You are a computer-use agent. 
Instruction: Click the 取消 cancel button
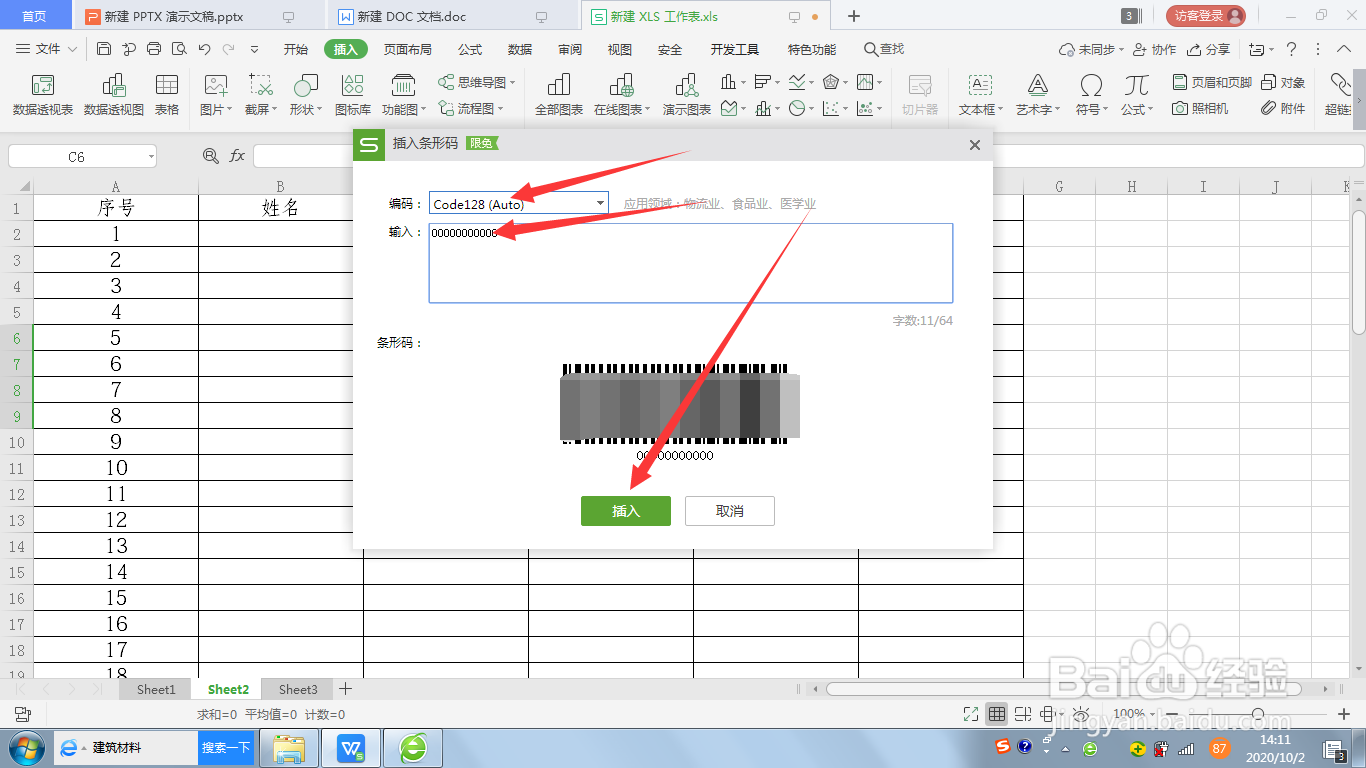click(730, 511)
